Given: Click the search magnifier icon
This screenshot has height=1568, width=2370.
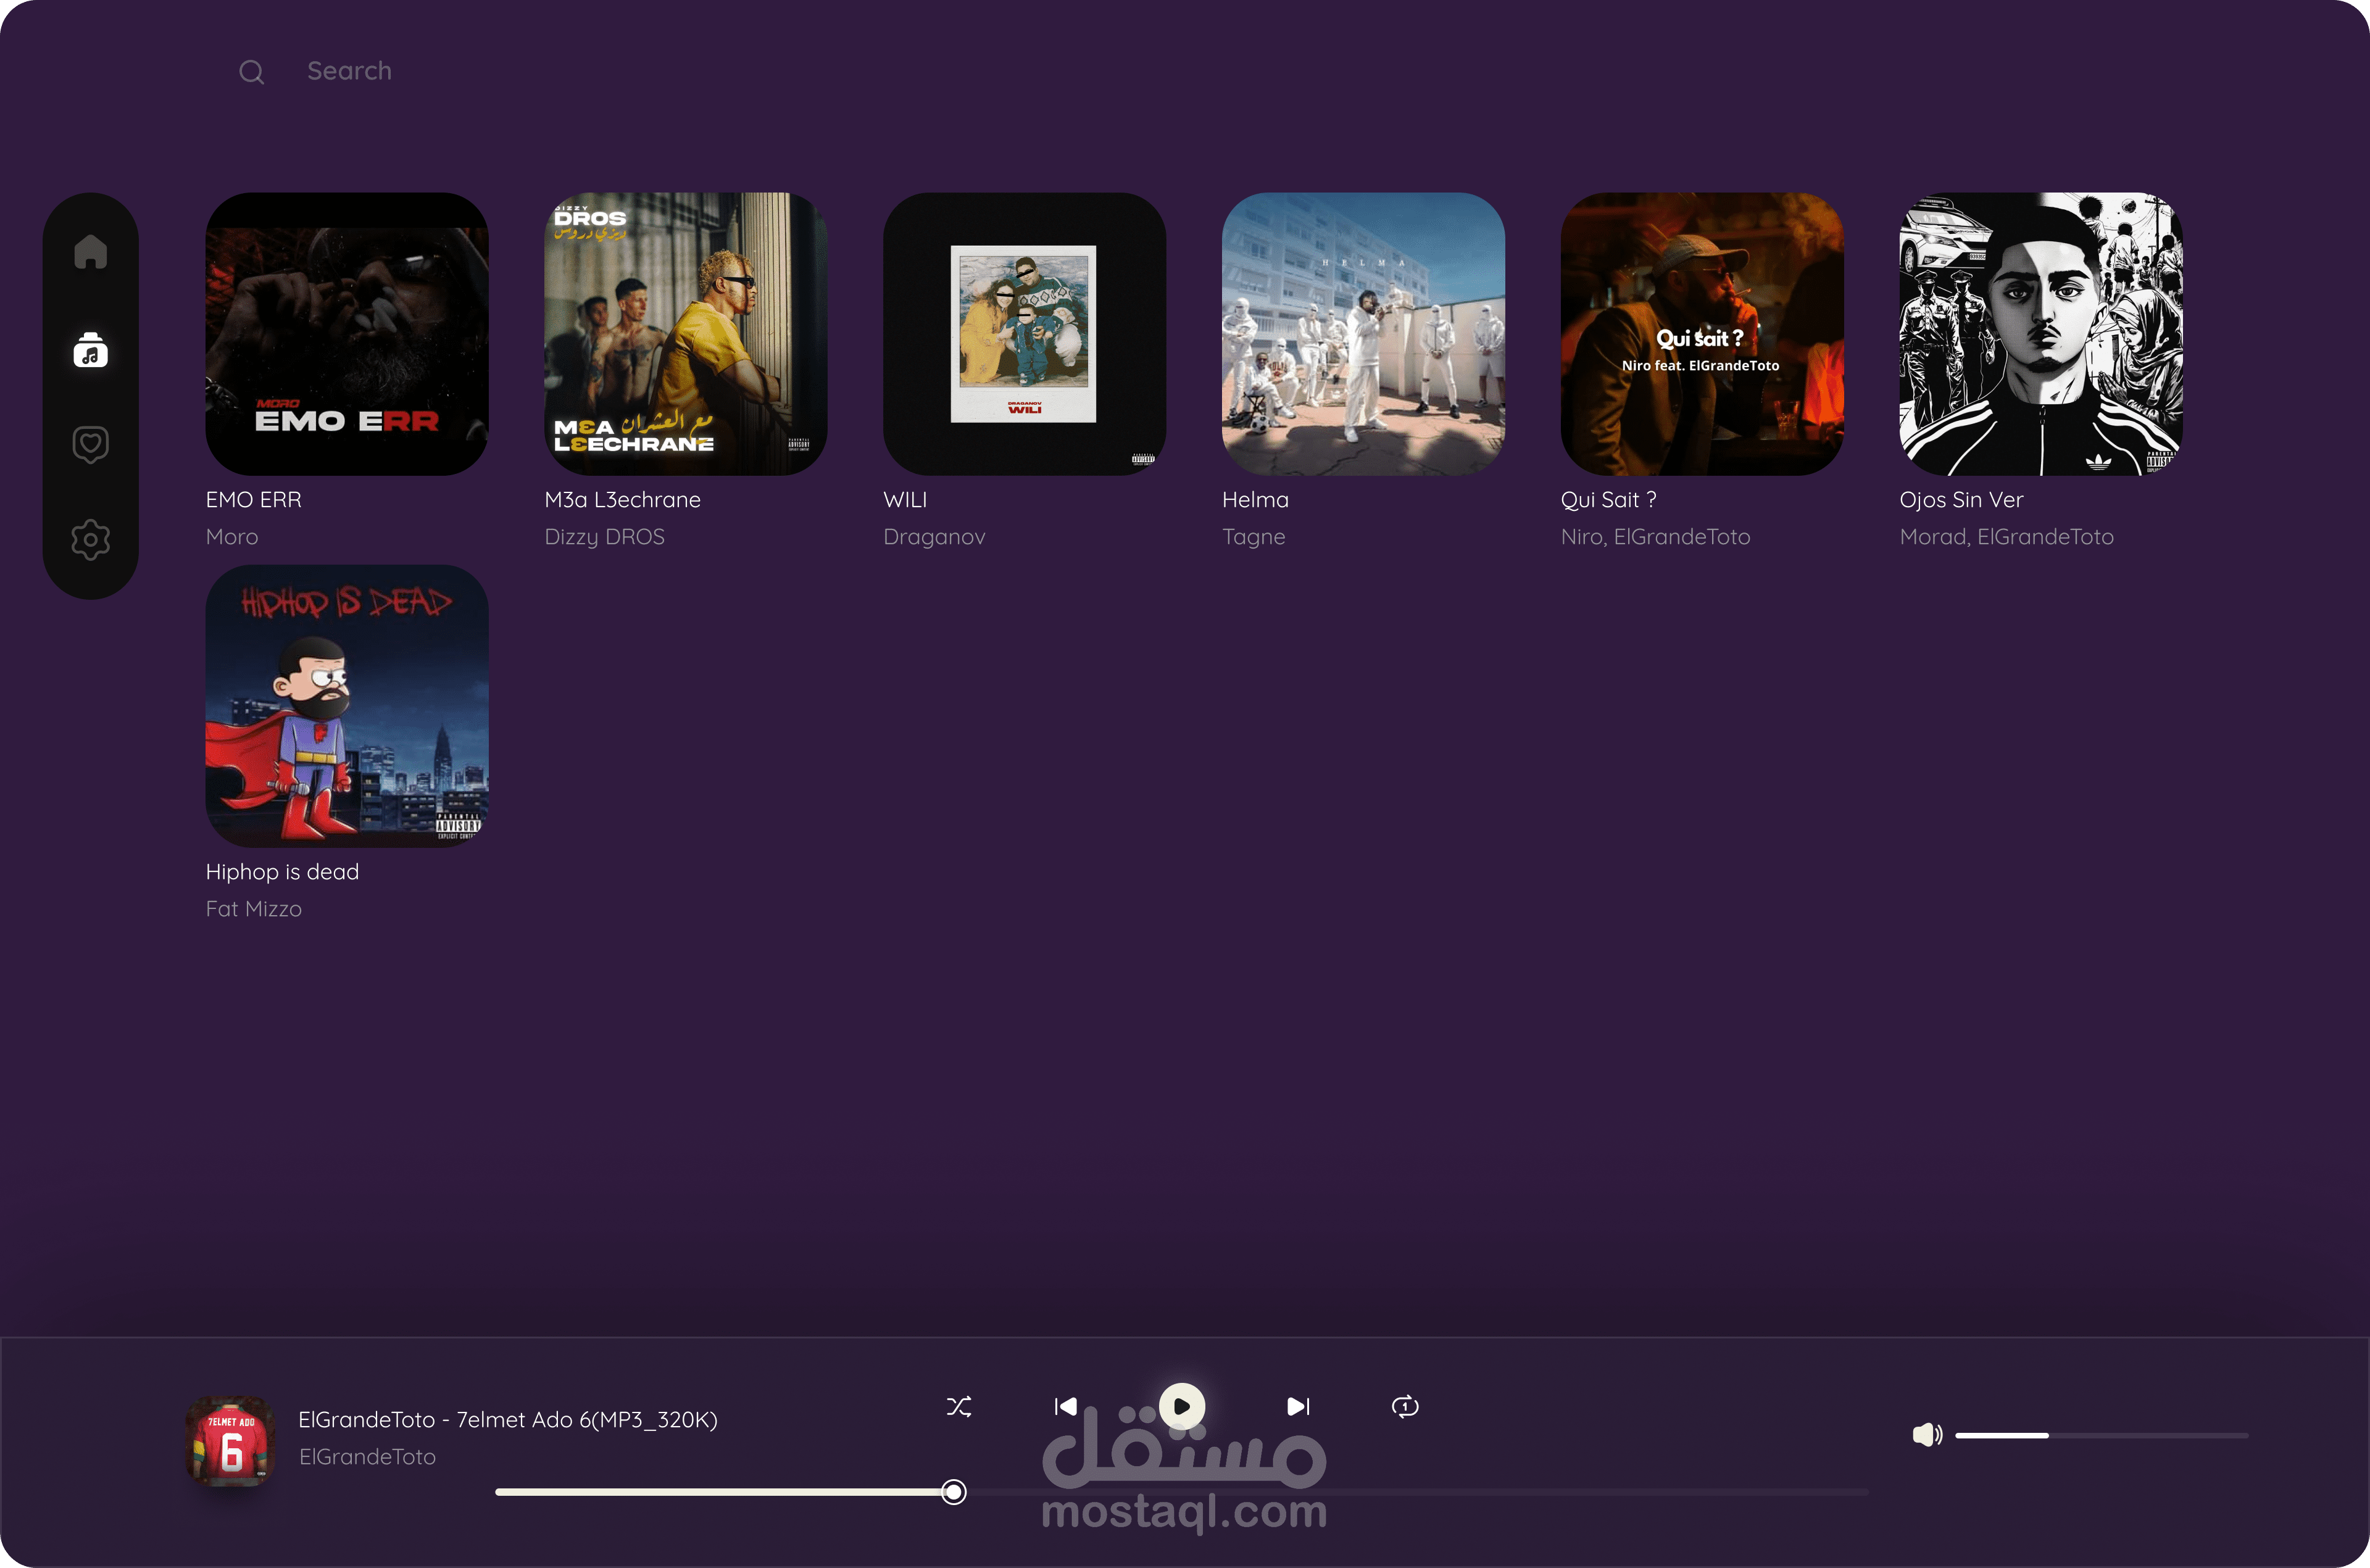Looking at the screenshot, I should [x=252, y=72].
